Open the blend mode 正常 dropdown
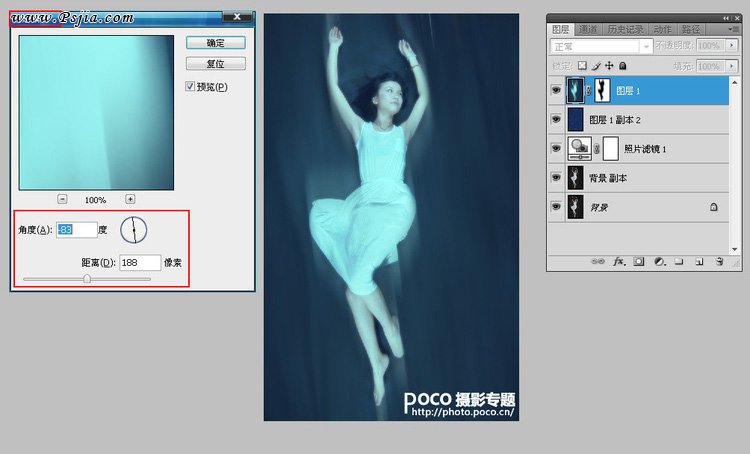The image size is (750, 454). coord(645,46)
